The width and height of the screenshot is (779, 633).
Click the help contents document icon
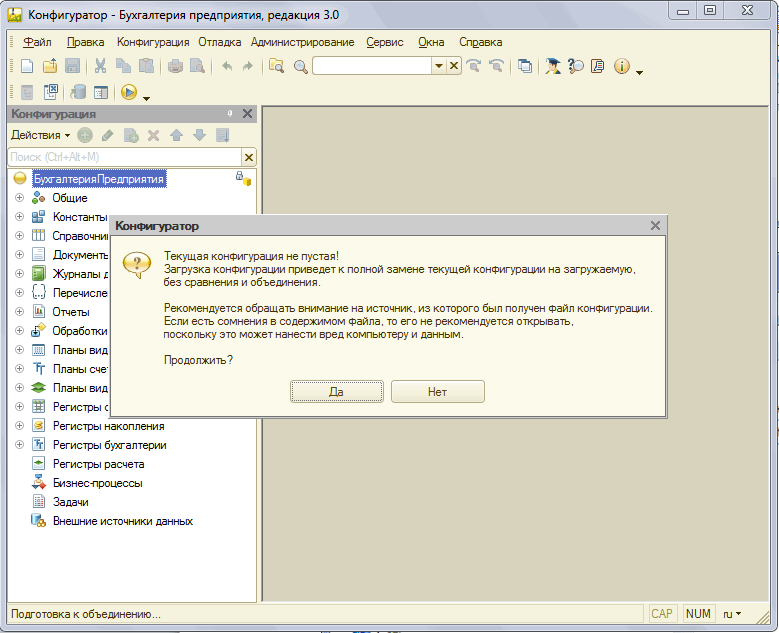(598, 66)
